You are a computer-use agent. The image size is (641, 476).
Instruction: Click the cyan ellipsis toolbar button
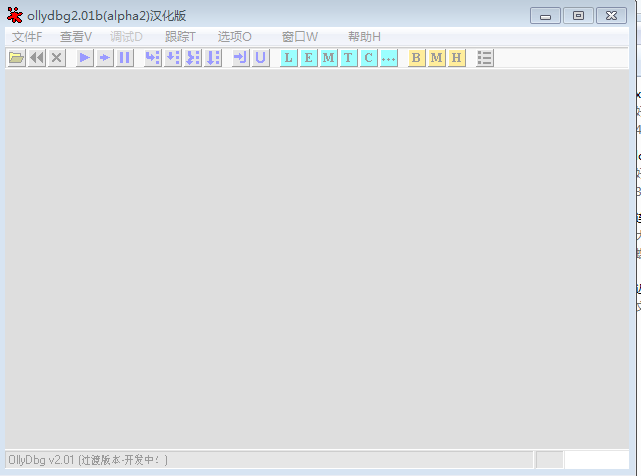point(389,58)
